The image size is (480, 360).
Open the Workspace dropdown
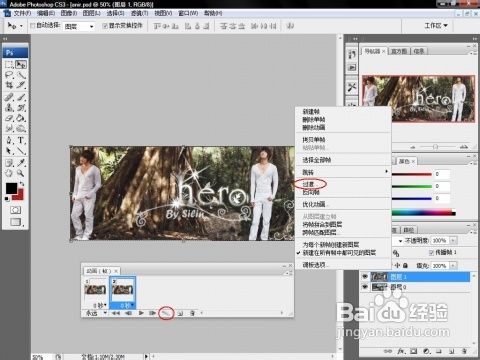[x=436, y=25]
